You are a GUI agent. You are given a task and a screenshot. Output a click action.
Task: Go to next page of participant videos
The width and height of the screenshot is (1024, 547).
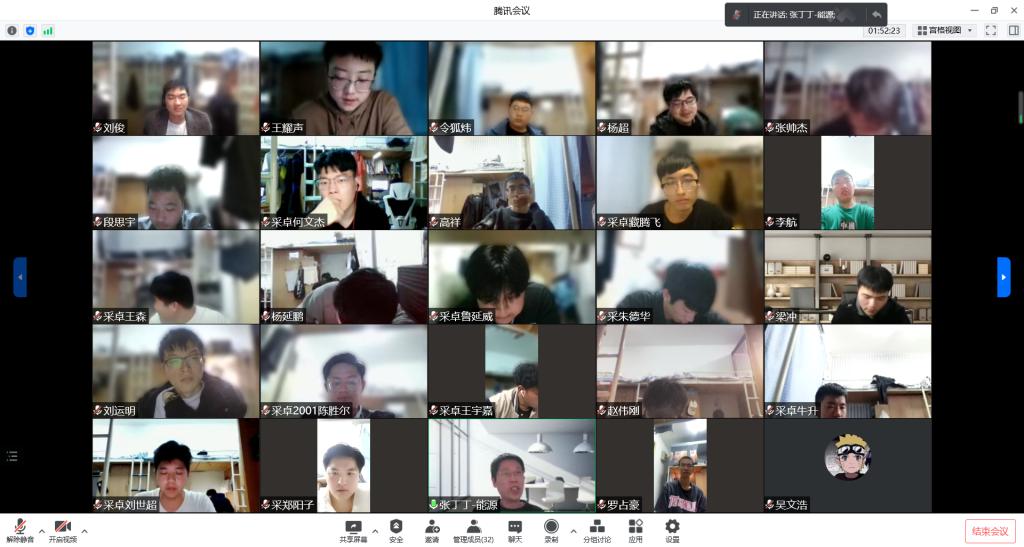pos(1003,277)
